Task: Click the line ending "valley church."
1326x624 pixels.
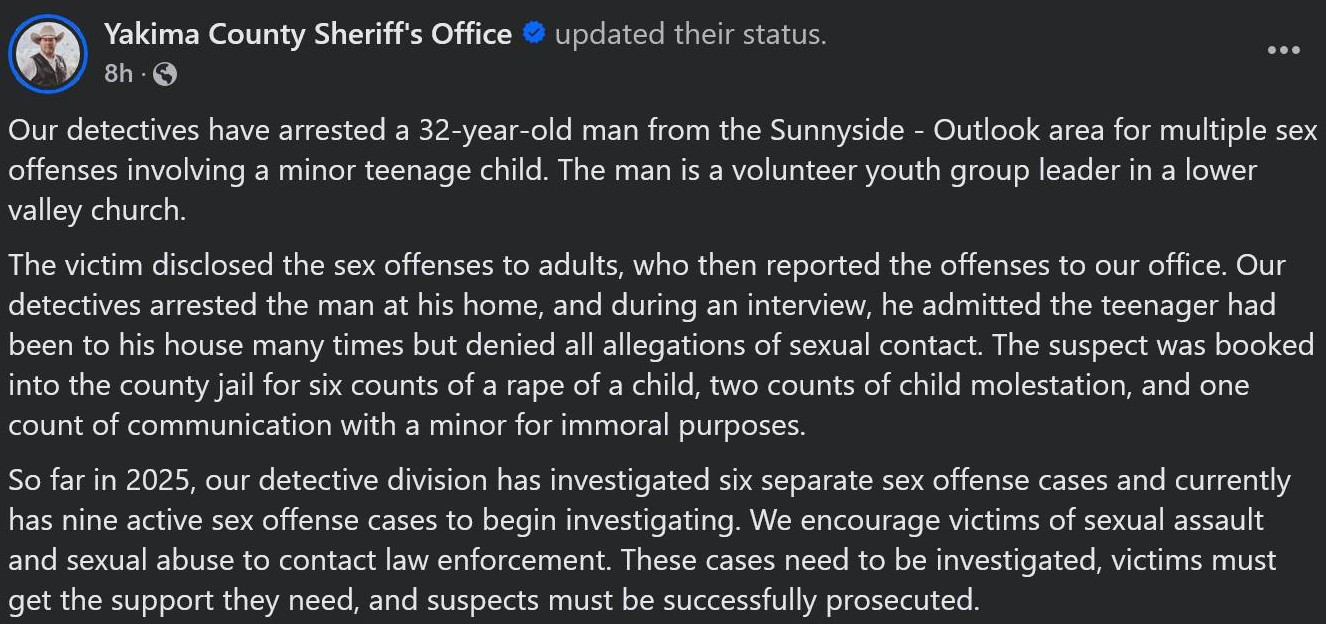Action: click(97, 211)
